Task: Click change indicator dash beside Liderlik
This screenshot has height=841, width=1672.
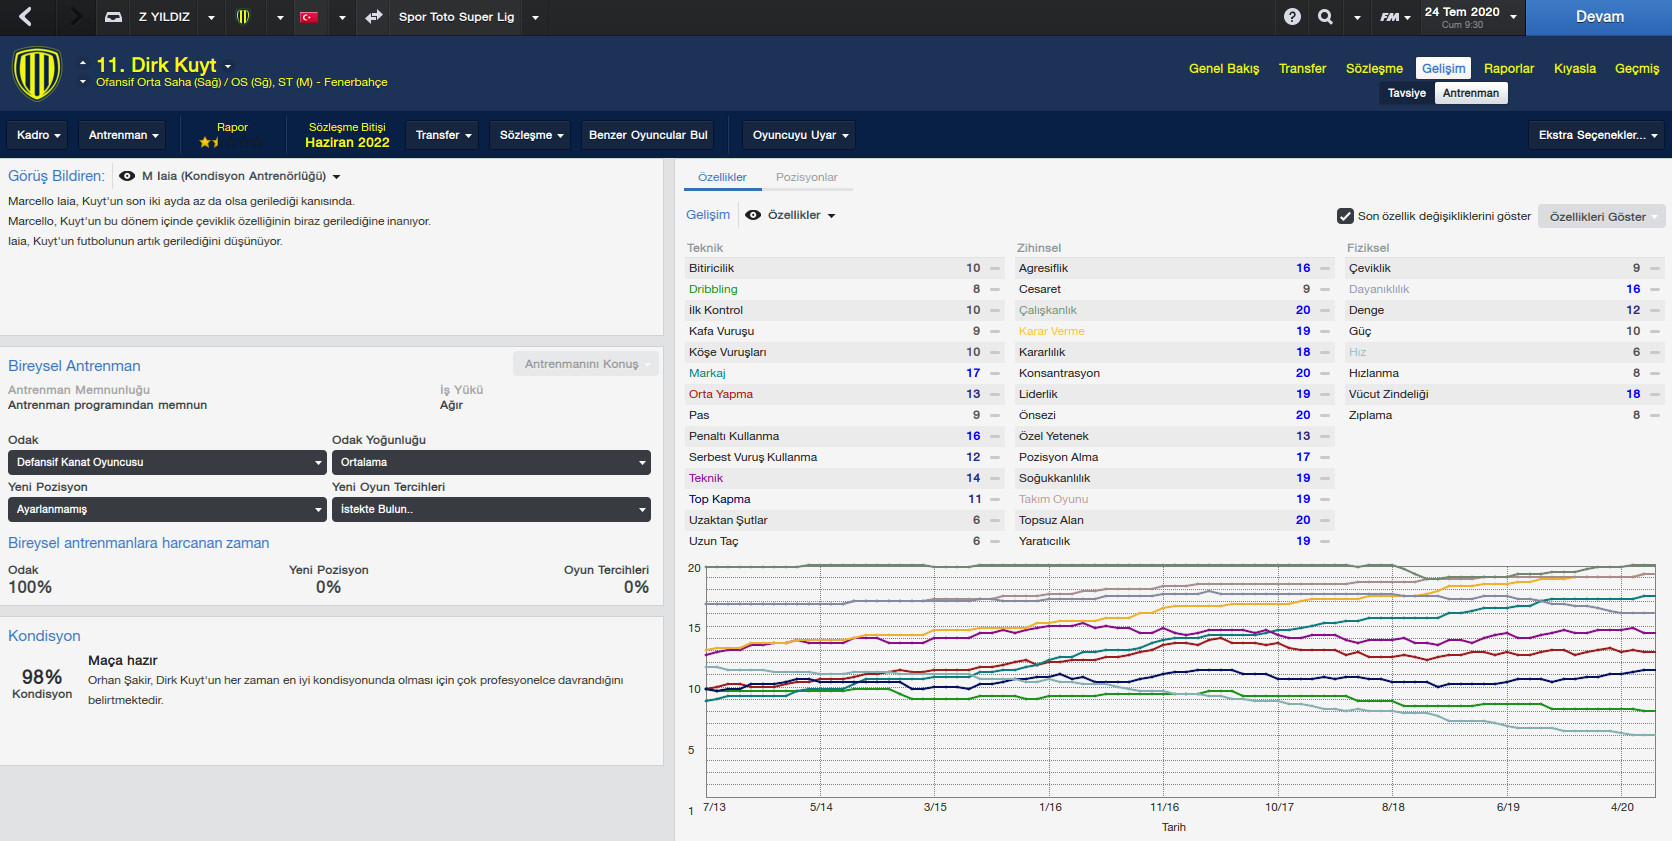Action: pos(1325,394)
